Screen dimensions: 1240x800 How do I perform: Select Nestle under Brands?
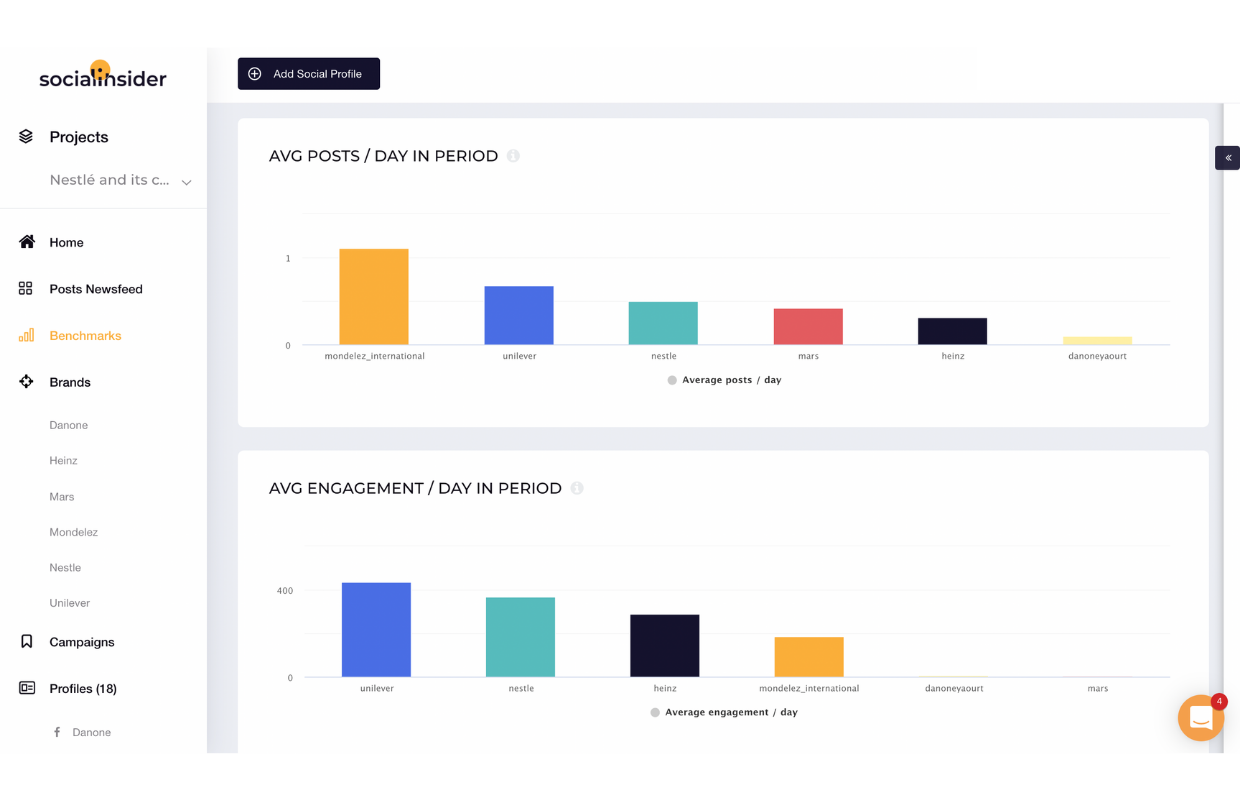pos(65,567)
